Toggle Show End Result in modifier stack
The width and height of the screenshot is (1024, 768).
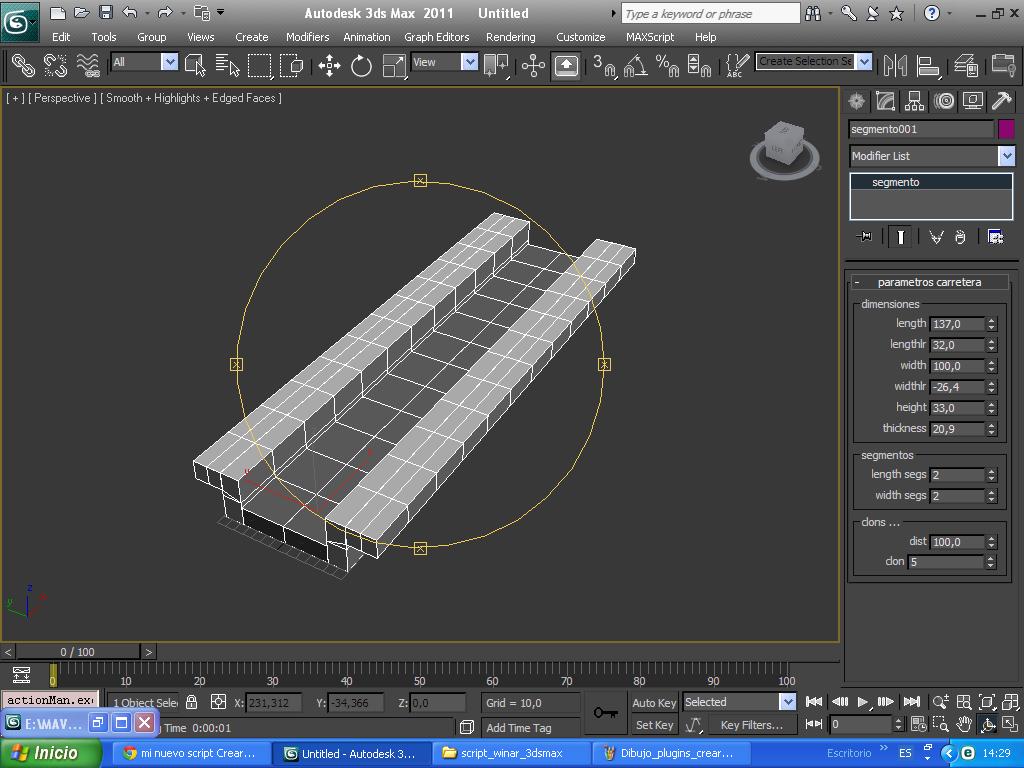[901, 237]
